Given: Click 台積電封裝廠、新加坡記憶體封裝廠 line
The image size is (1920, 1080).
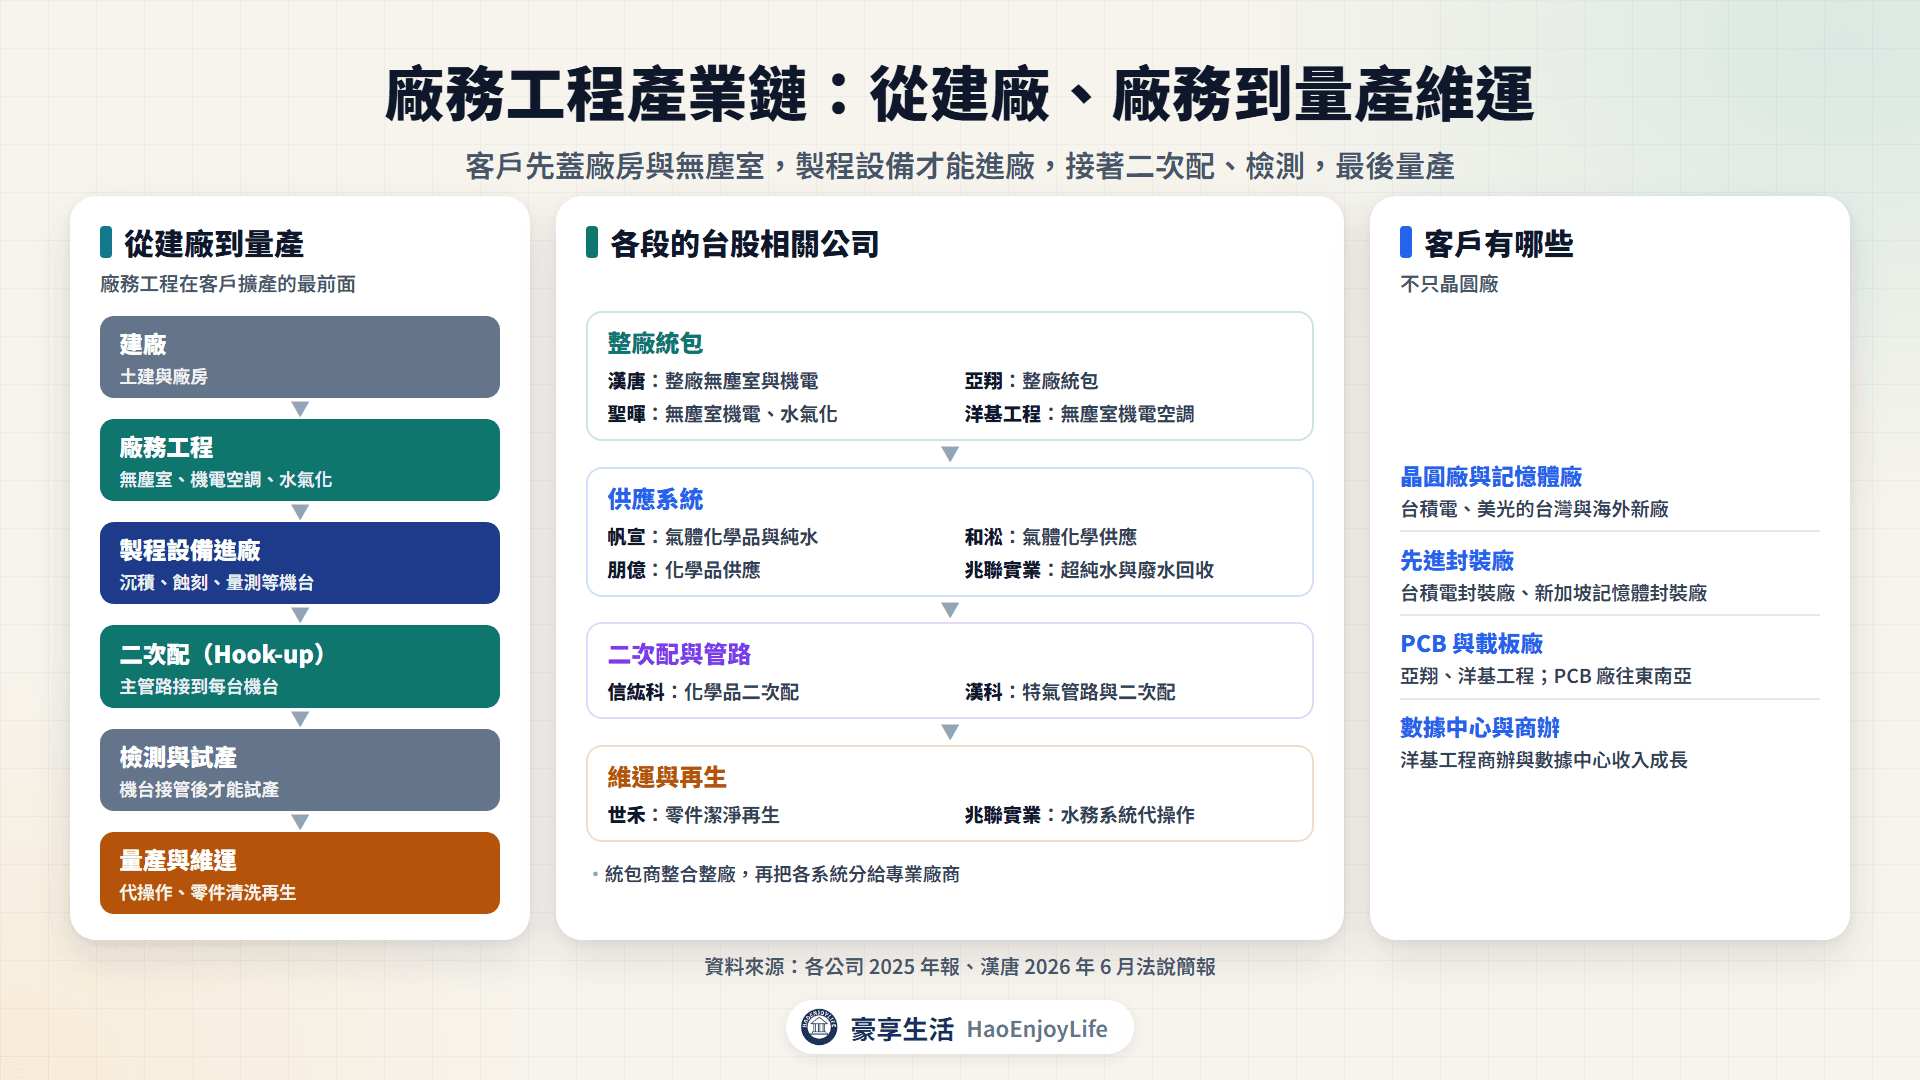Looking at the screenshot, I should (1553, 593).
